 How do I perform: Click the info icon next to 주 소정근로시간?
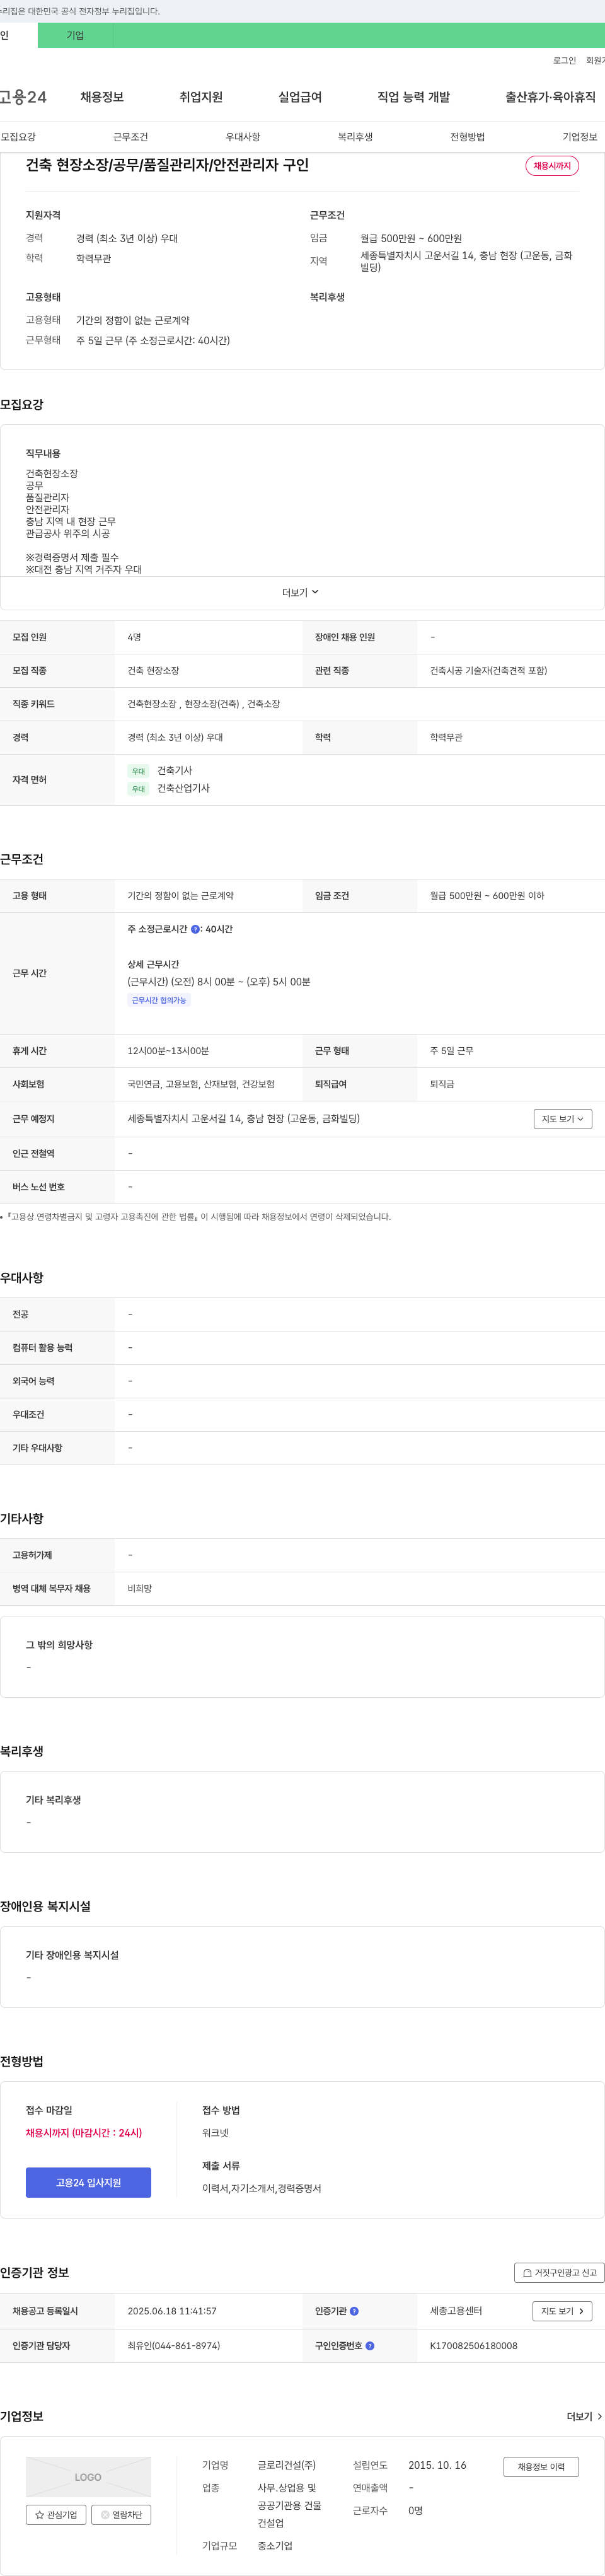[x=195, y=929]
